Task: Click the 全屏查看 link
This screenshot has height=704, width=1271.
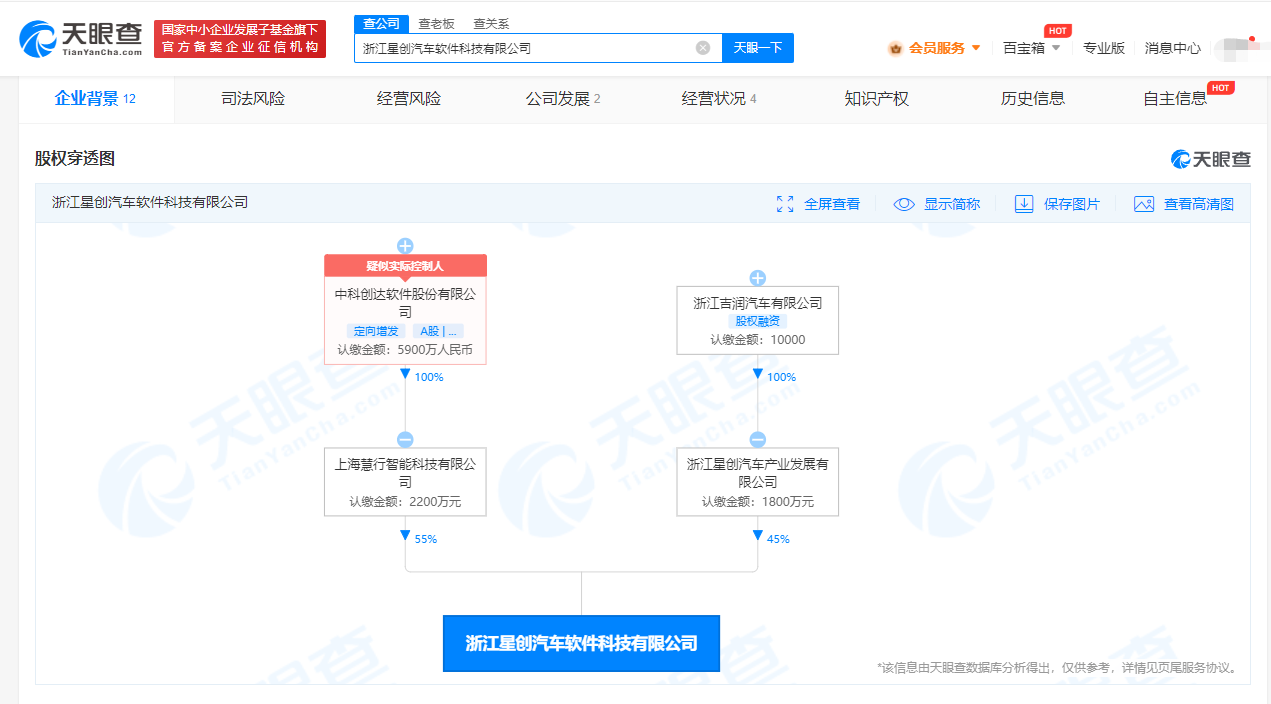Action: 832,204
